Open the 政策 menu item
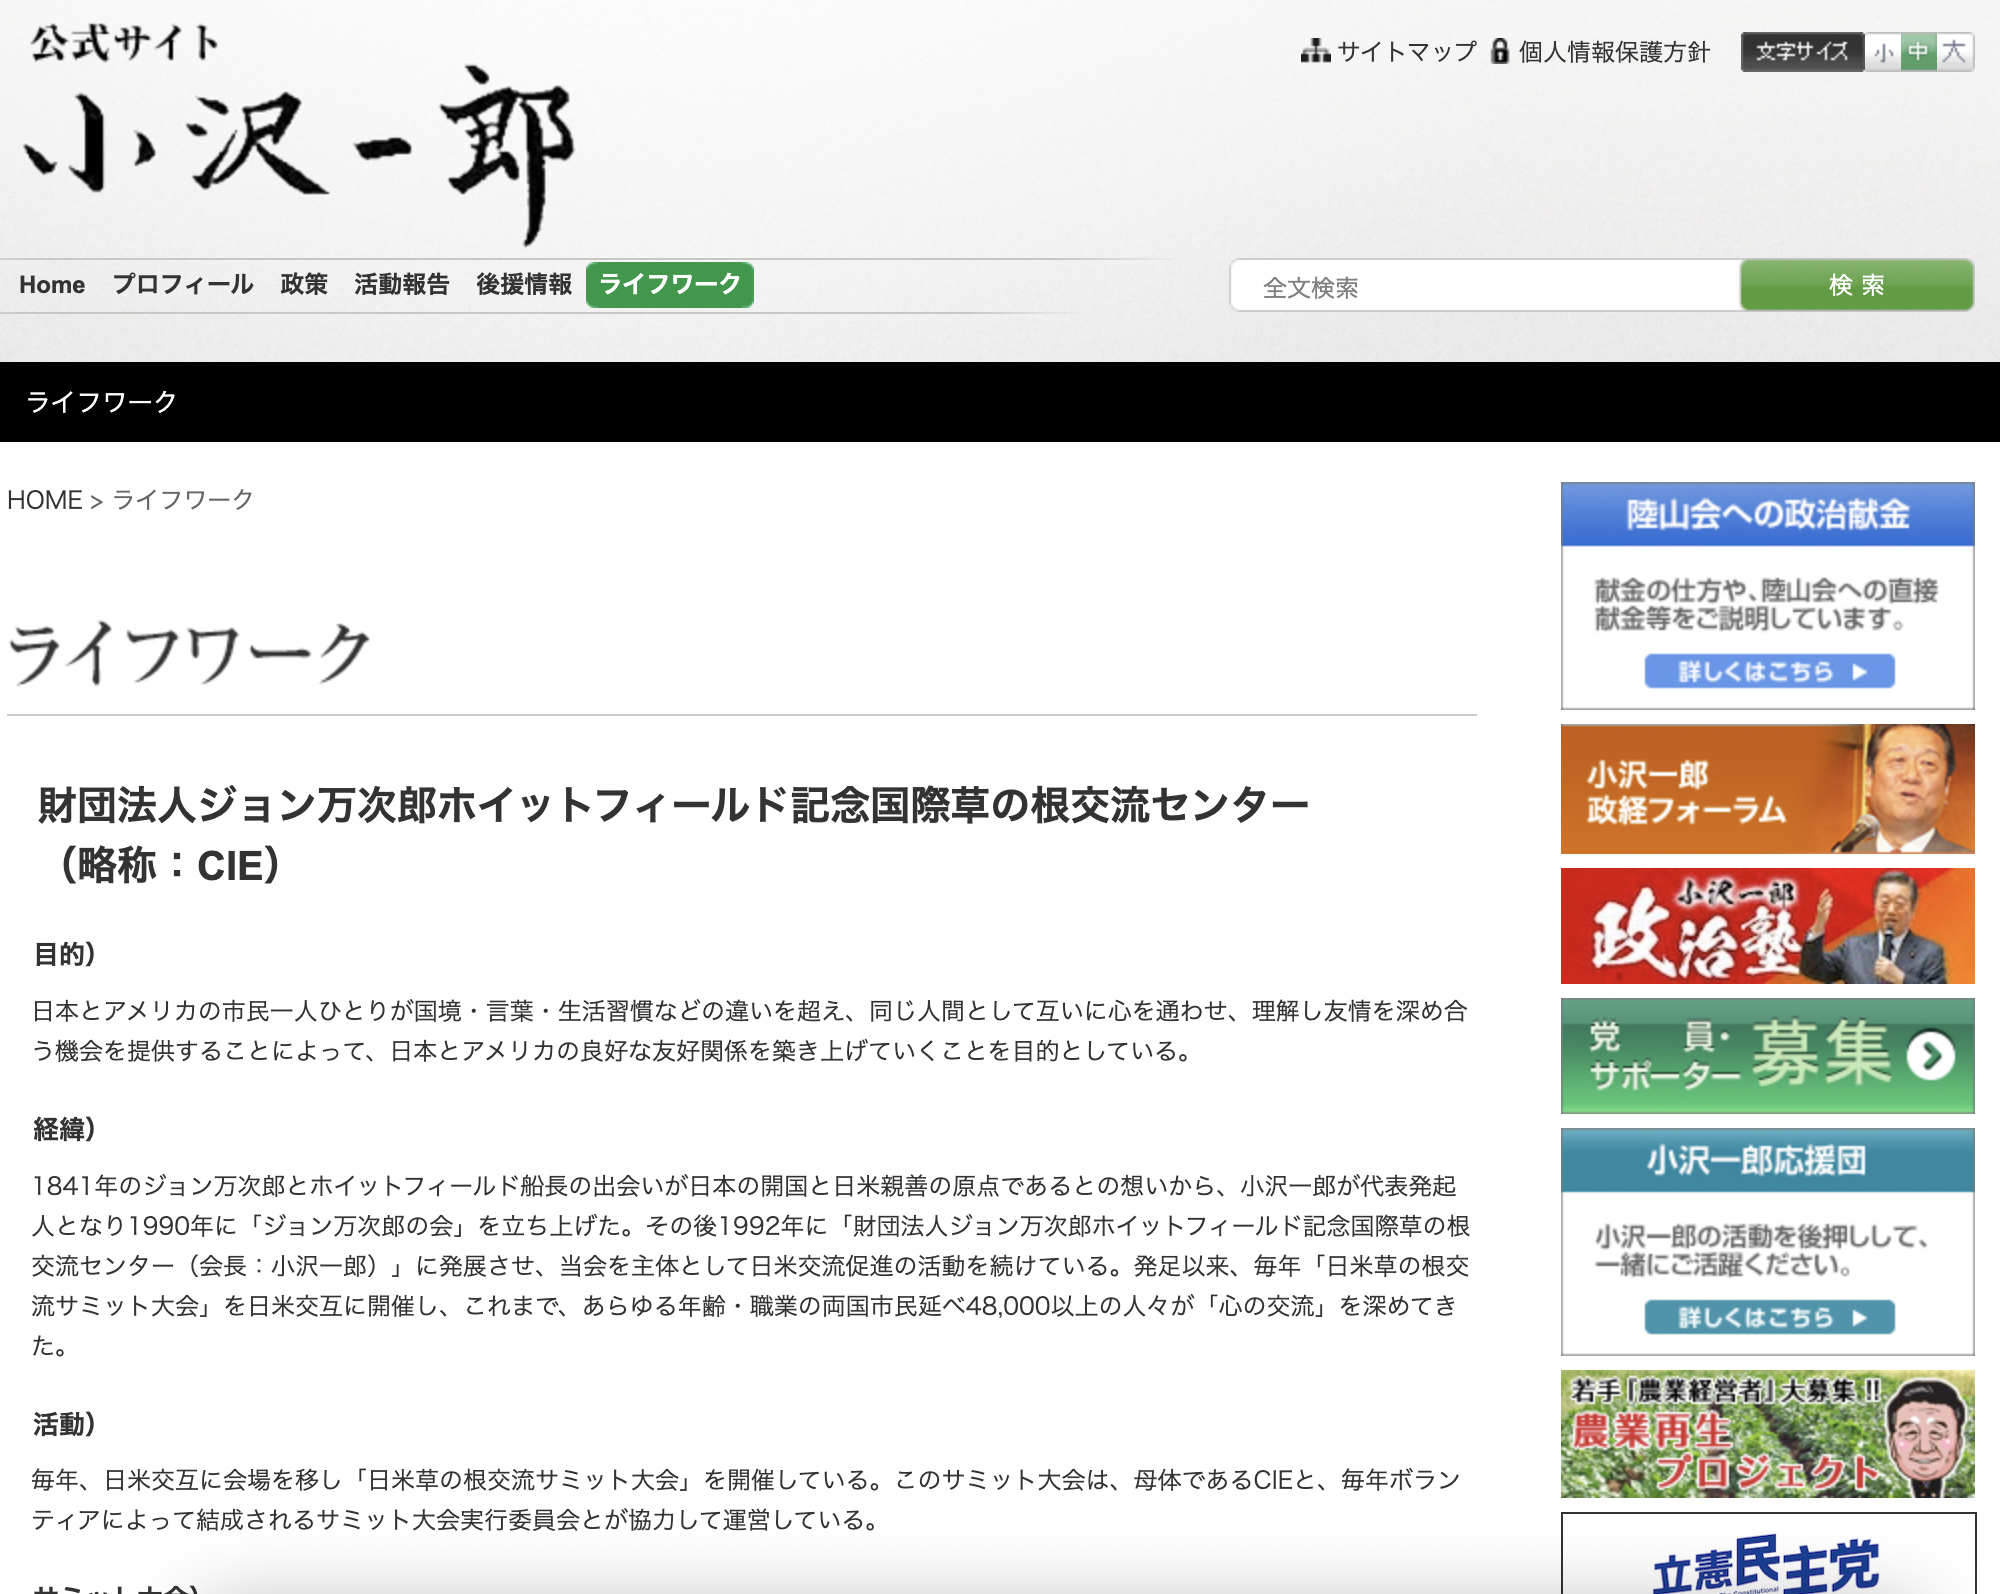The height and width of the screenshot is (1594, 2000). tap(304, 285)
